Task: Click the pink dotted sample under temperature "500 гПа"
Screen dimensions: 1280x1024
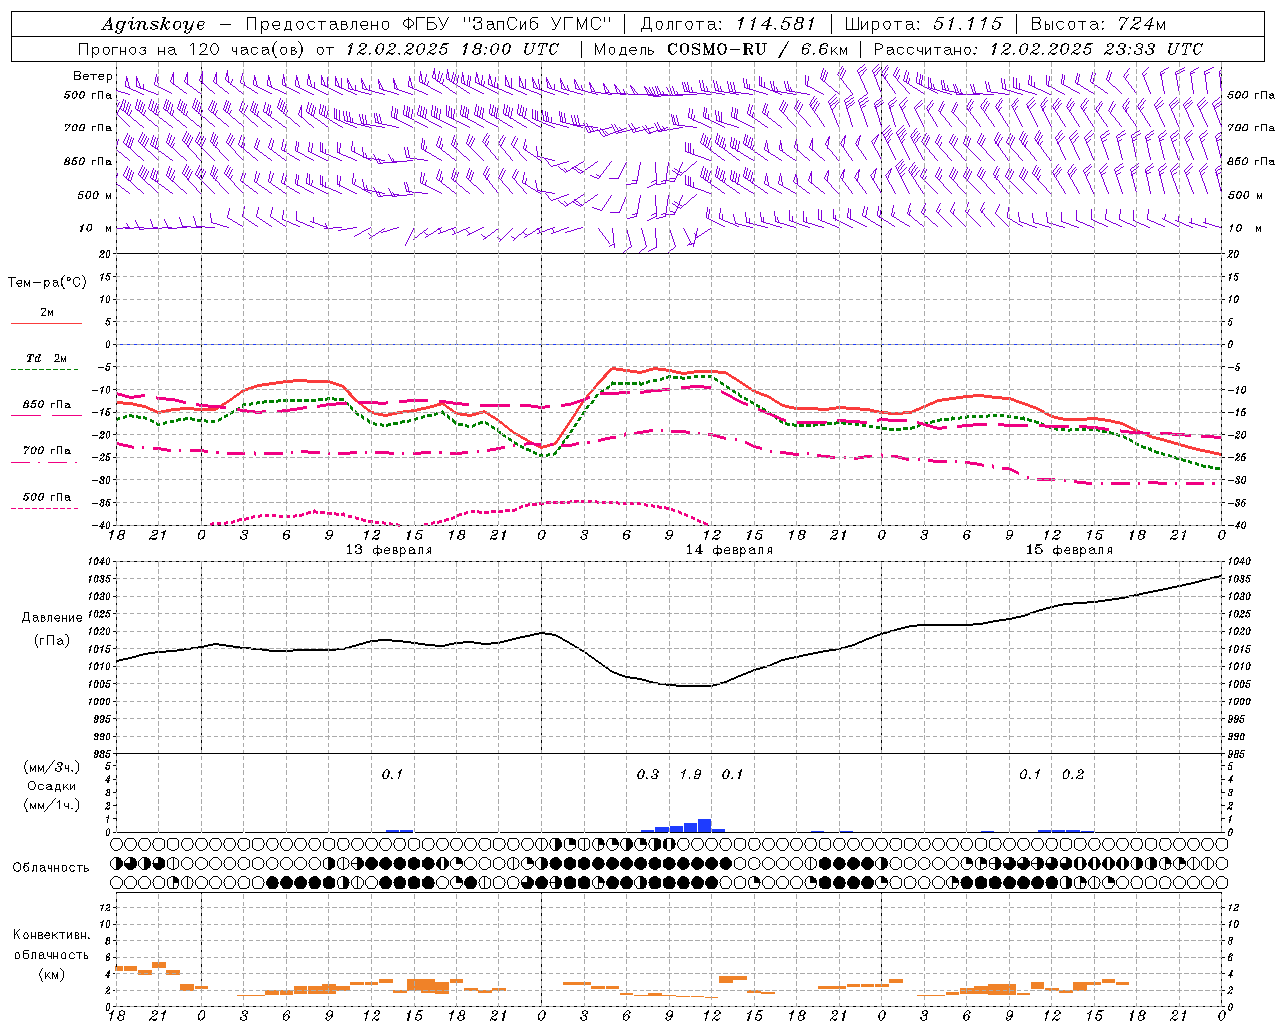Action: click(46, 508)
